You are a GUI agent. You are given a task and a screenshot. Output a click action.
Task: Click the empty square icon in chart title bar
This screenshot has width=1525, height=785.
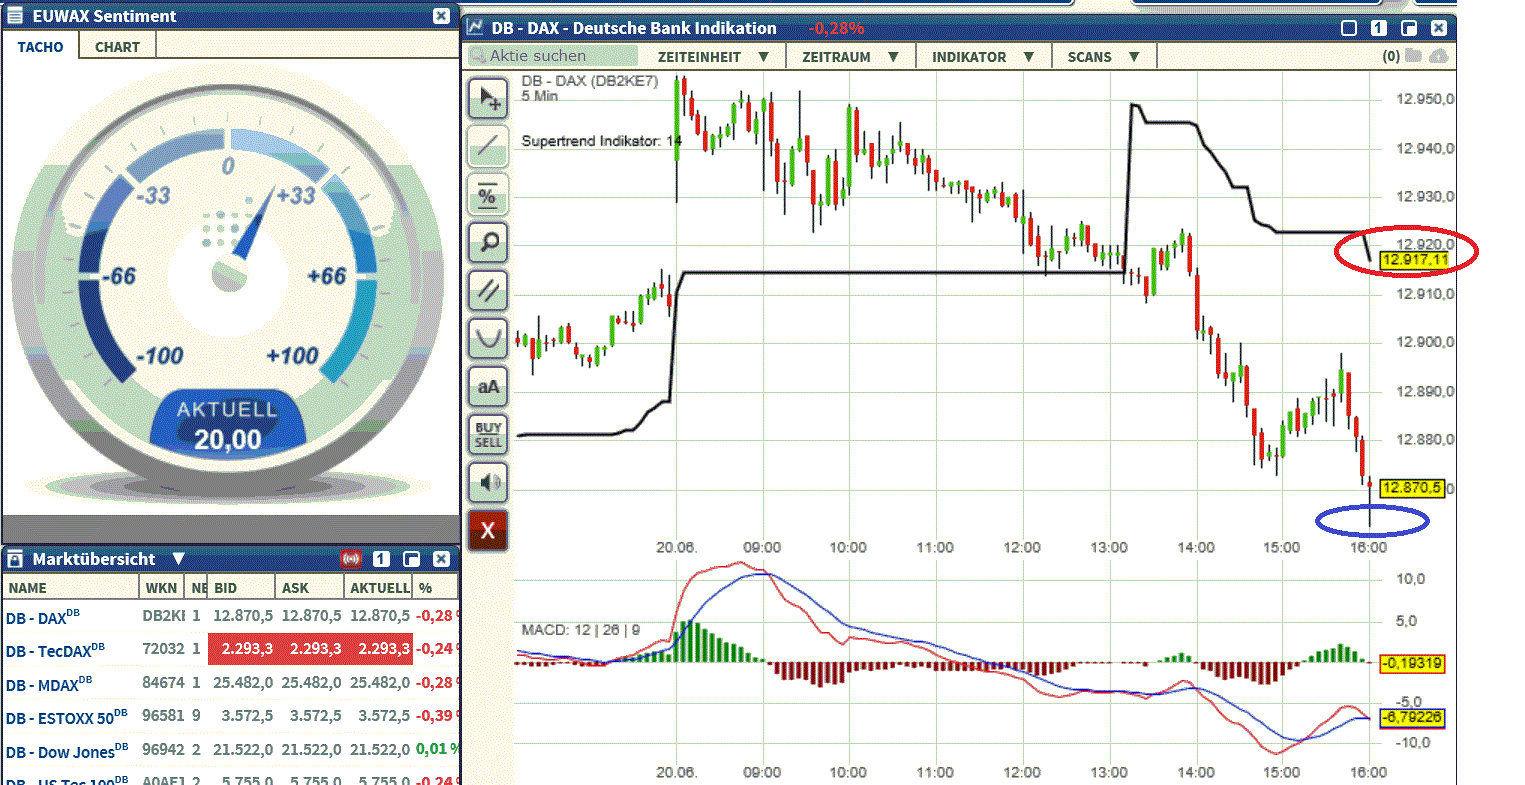[x=1349, y=28]
